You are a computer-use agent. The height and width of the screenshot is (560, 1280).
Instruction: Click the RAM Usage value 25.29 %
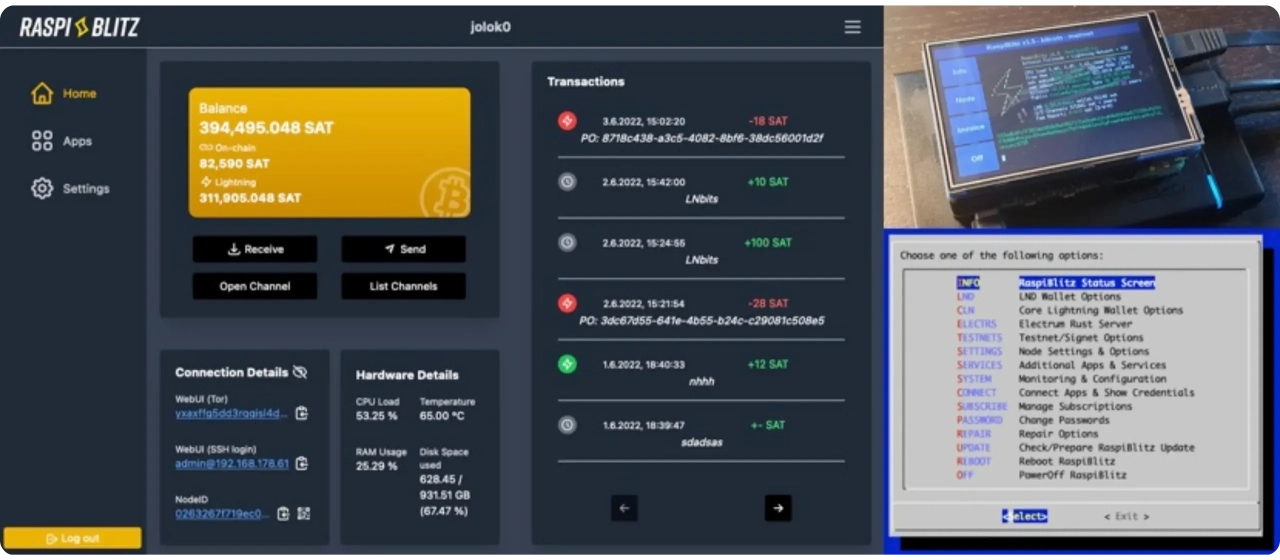[377, 466]
